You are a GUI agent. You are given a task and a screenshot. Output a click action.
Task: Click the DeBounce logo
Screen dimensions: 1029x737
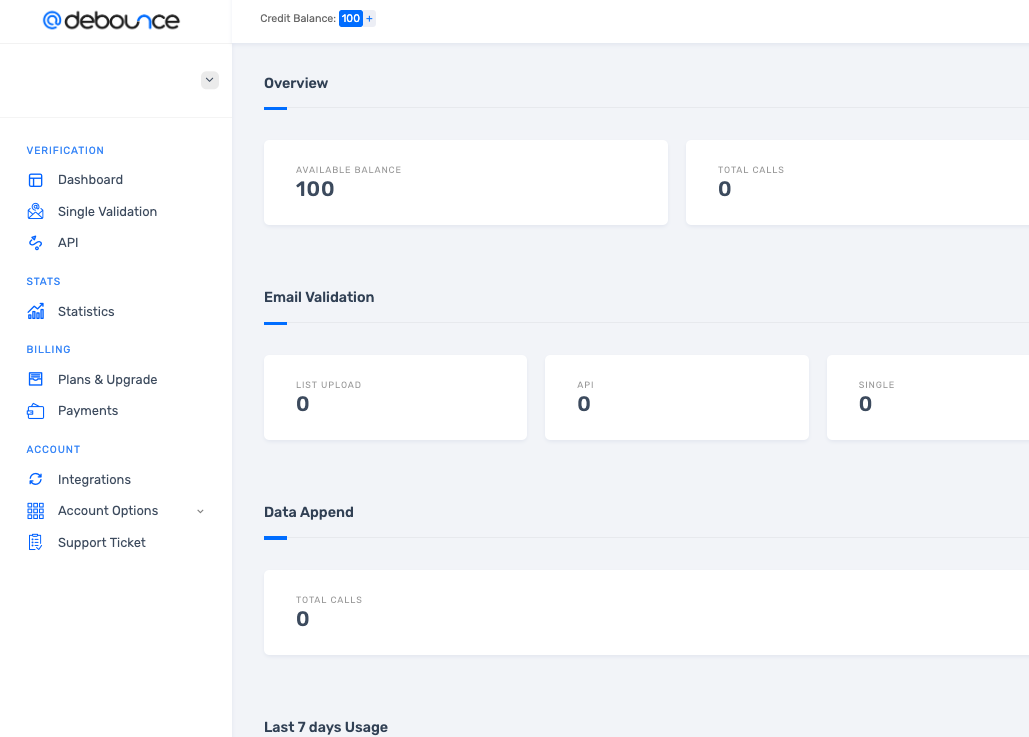click(x=111, y=20)
